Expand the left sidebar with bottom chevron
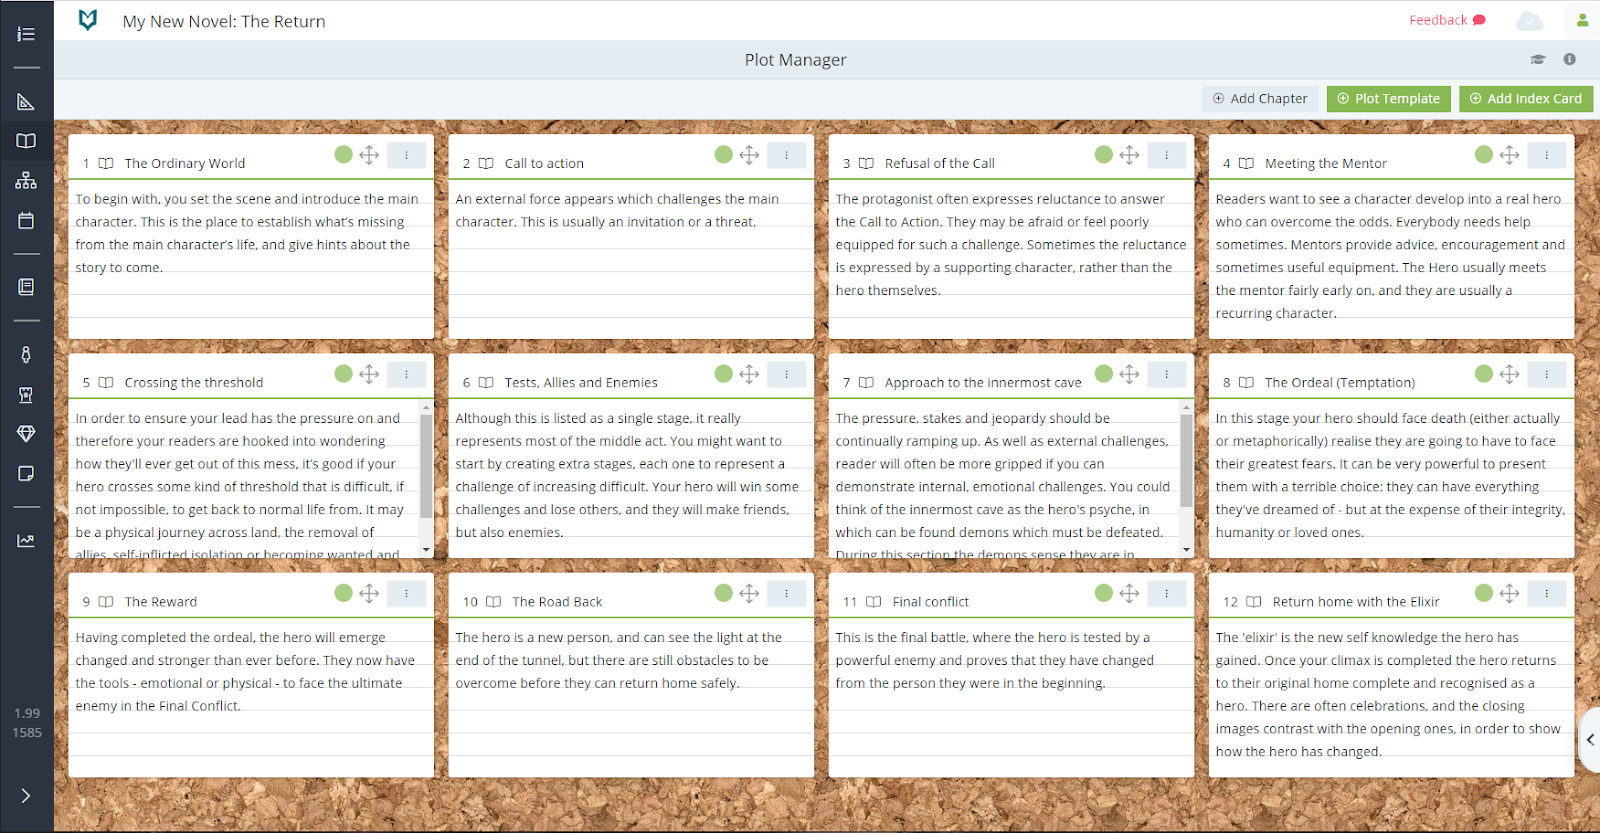Screen dimensions: 1600x833 tap(26, 796)
